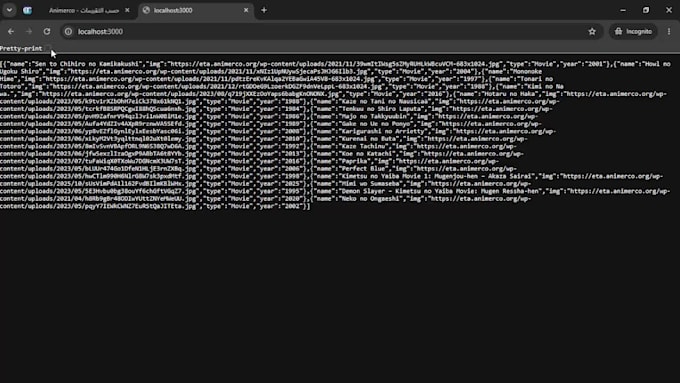Image resolution: width=680 pixels, height=383 pixels.
Task: Click the text "Kurenai no Buta"
Action: [369, 139]
